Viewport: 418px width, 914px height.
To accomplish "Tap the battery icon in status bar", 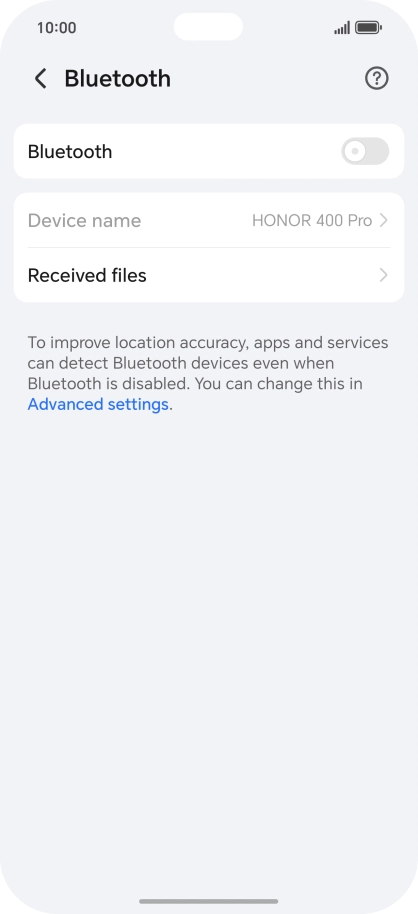I will point(368,27).
